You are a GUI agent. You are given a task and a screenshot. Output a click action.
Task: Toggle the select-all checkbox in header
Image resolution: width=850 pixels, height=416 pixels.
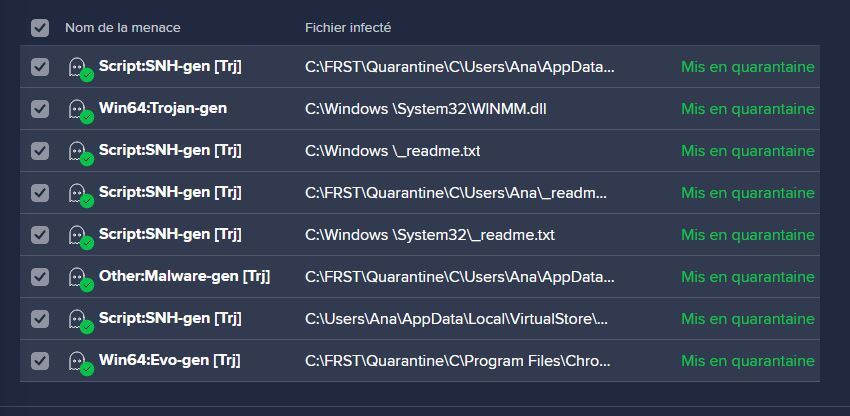point(40,28)
